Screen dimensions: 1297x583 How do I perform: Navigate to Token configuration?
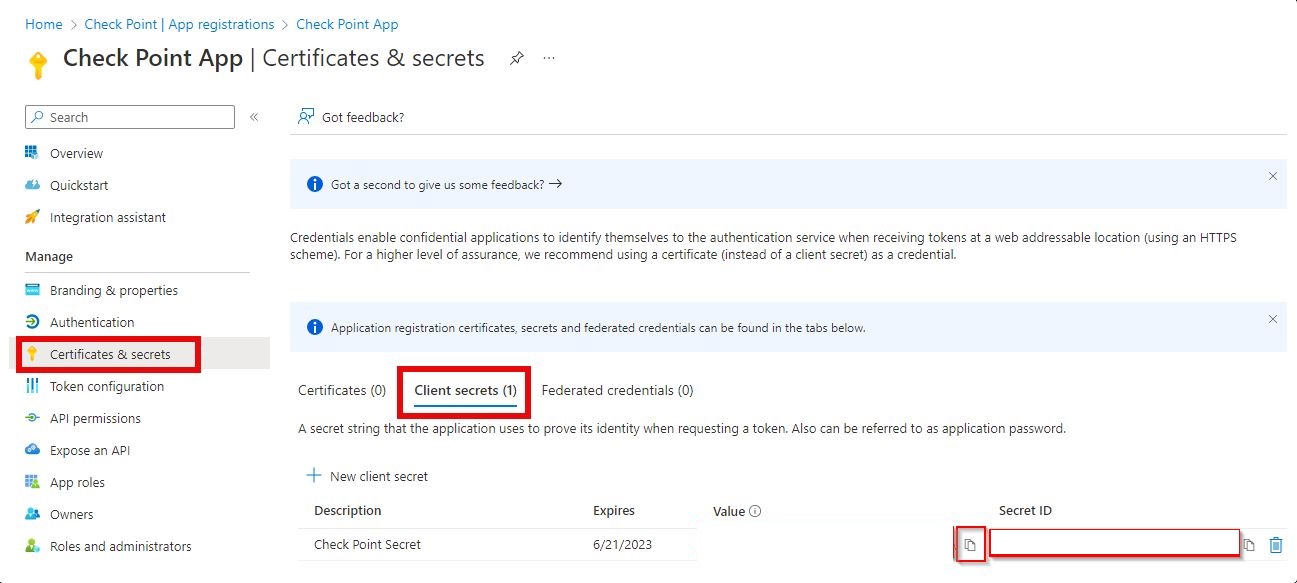pos(107,386)
